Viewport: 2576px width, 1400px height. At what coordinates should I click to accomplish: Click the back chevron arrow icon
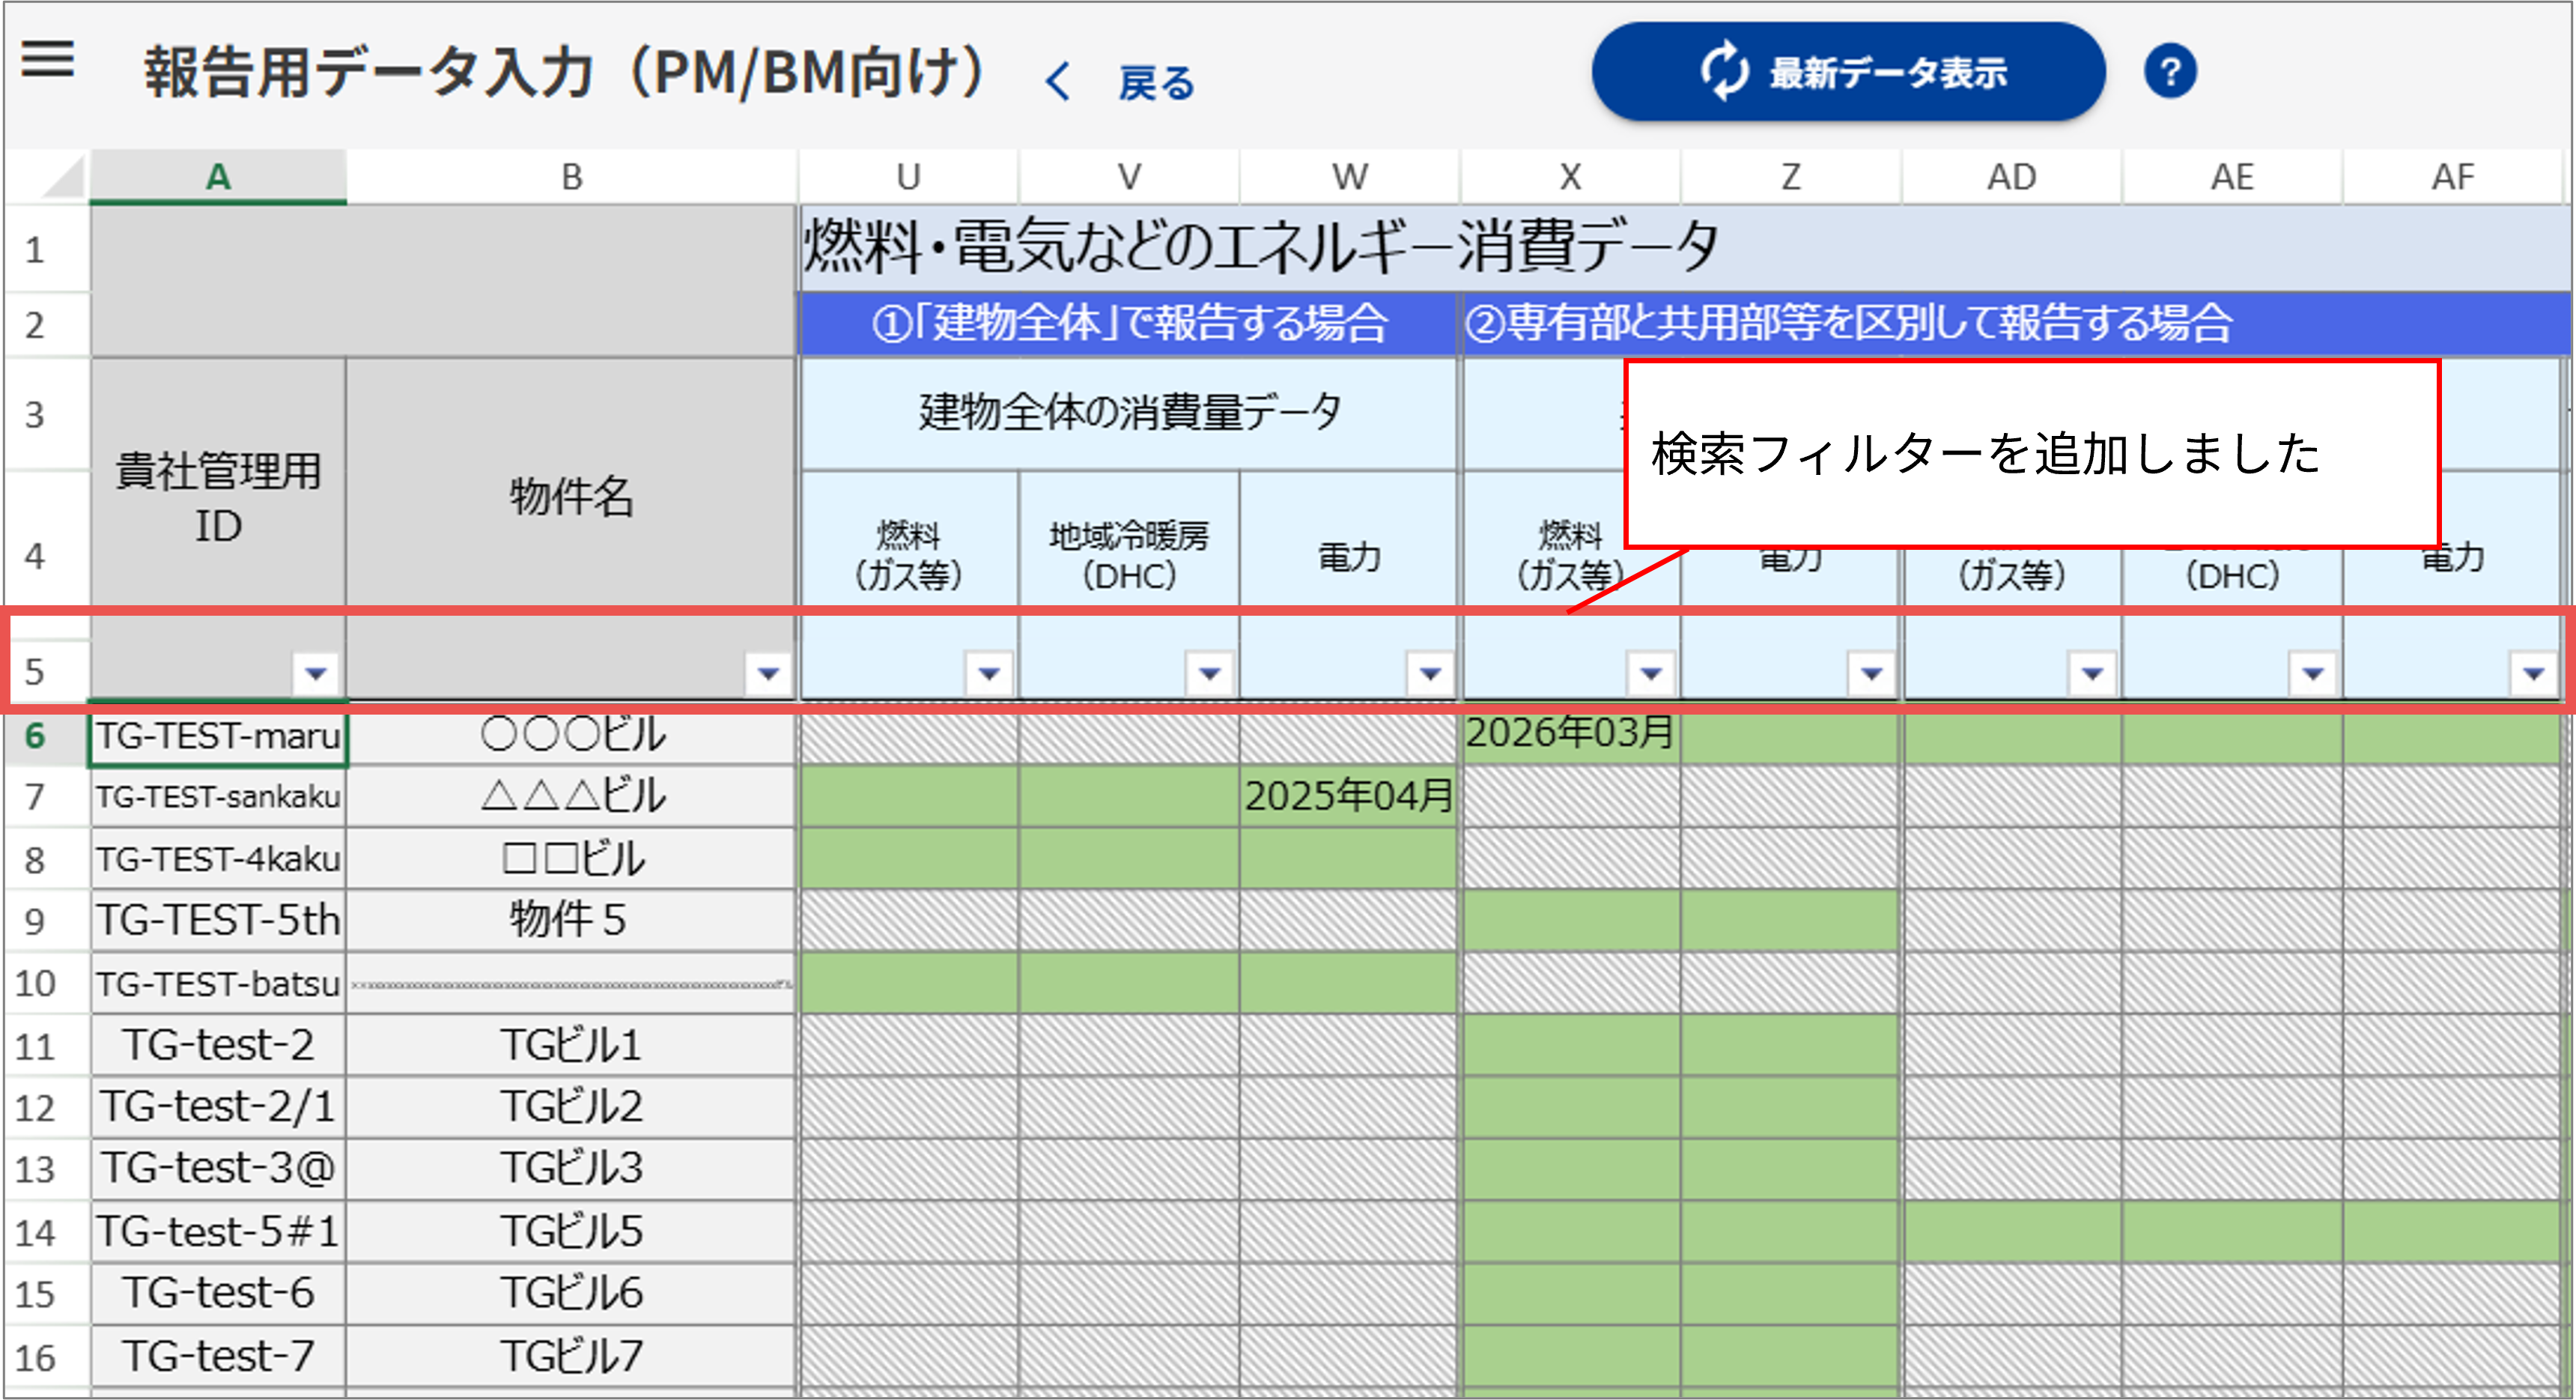(1058, 82)
